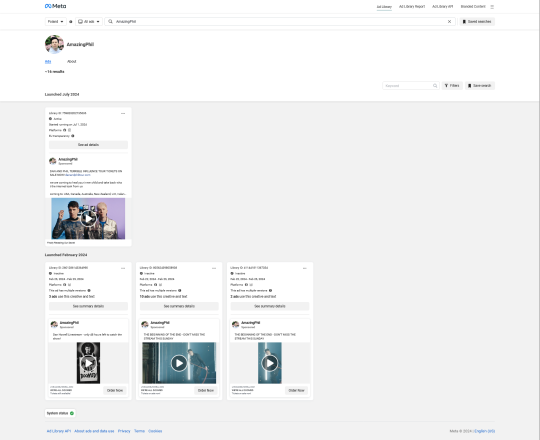Viewport: 540px width, 440px height.
Task: Clear the AmazingPhil search with X icon
Action: [449, 22]
